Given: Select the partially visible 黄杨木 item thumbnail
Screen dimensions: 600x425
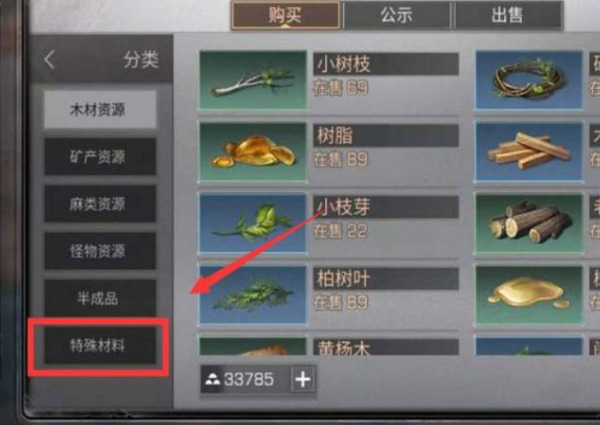Looking at the screenshot, I should pos(253,346).
